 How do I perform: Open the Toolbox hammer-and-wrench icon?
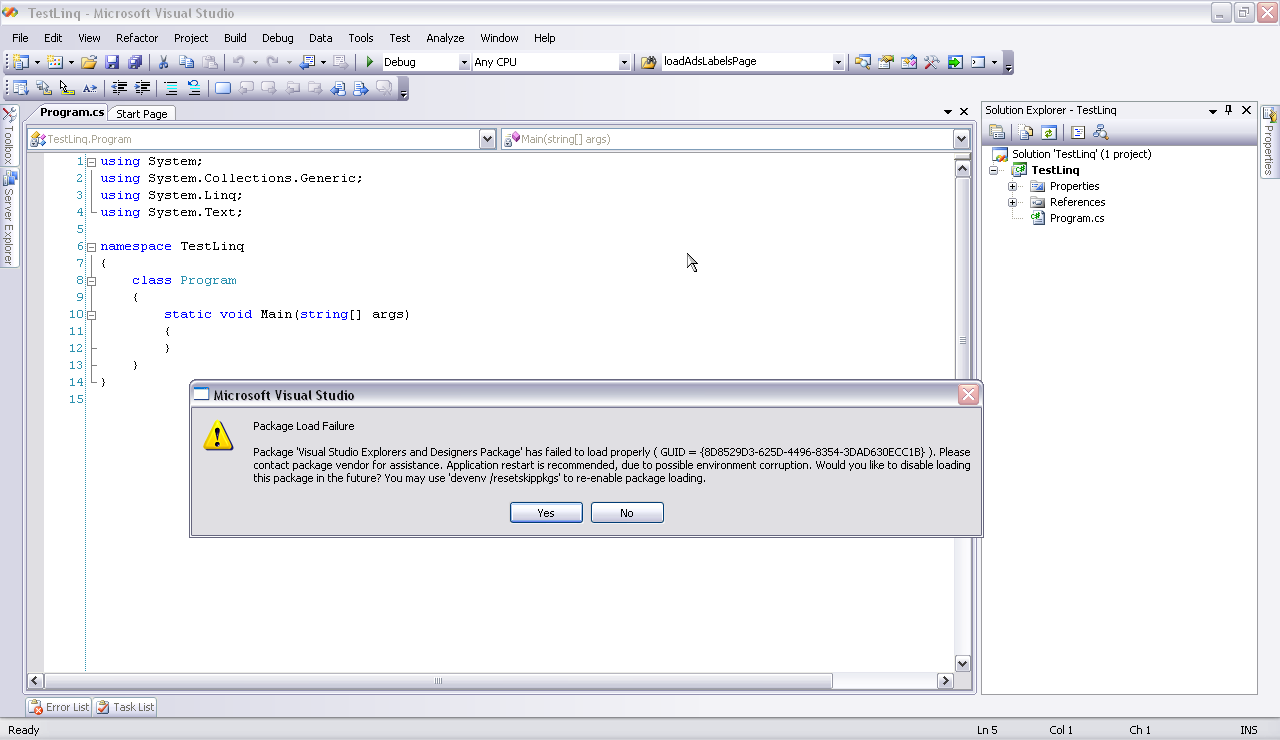coord(932,62)
